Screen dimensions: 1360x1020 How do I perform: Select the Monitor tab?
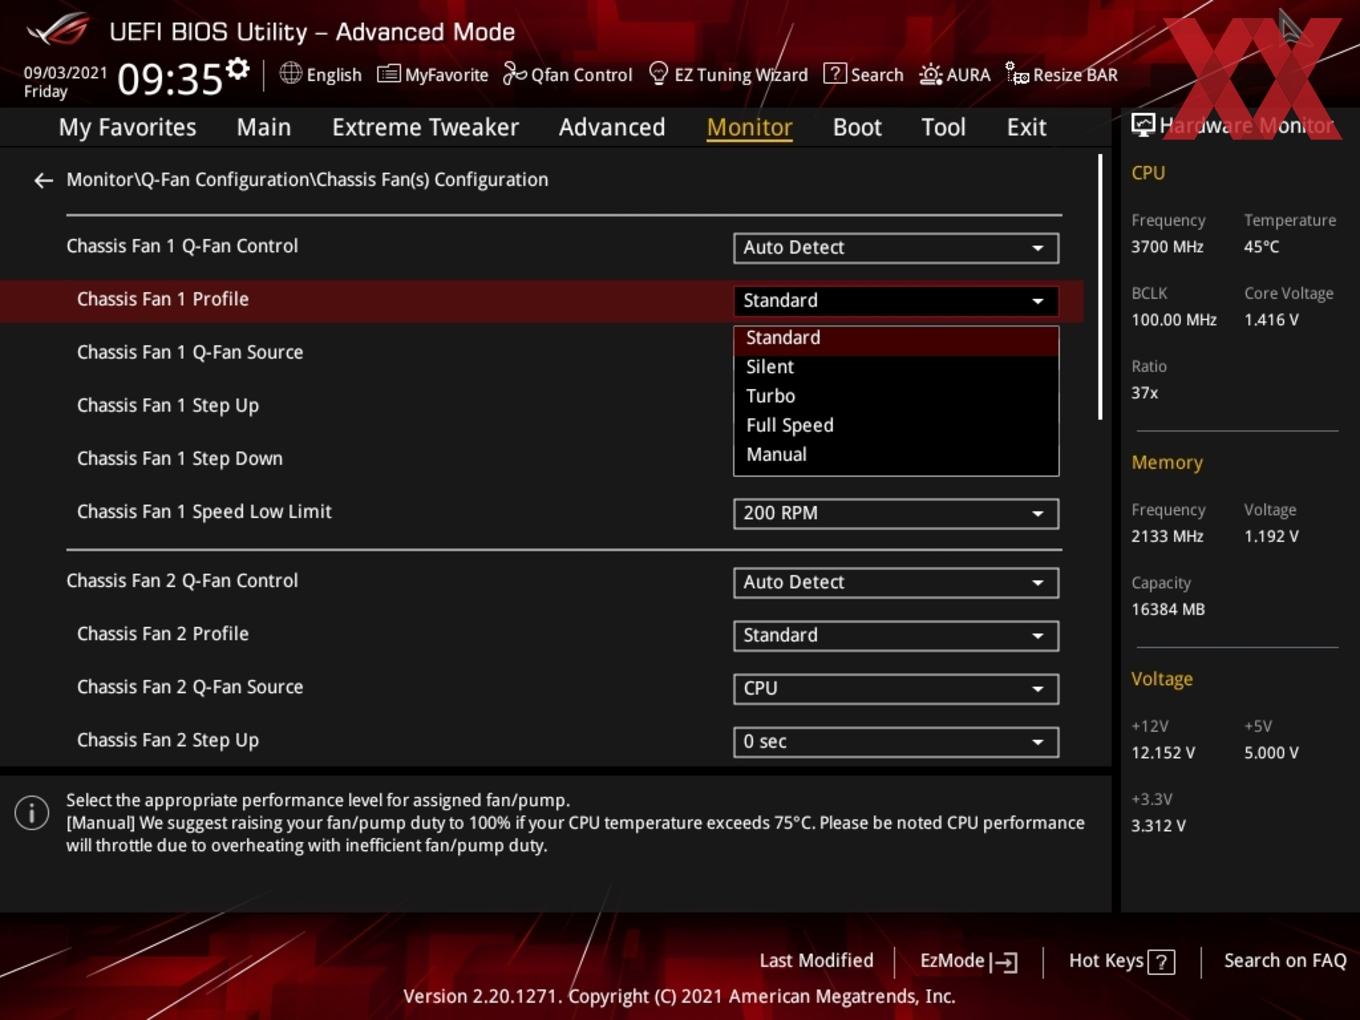[750, 127]
